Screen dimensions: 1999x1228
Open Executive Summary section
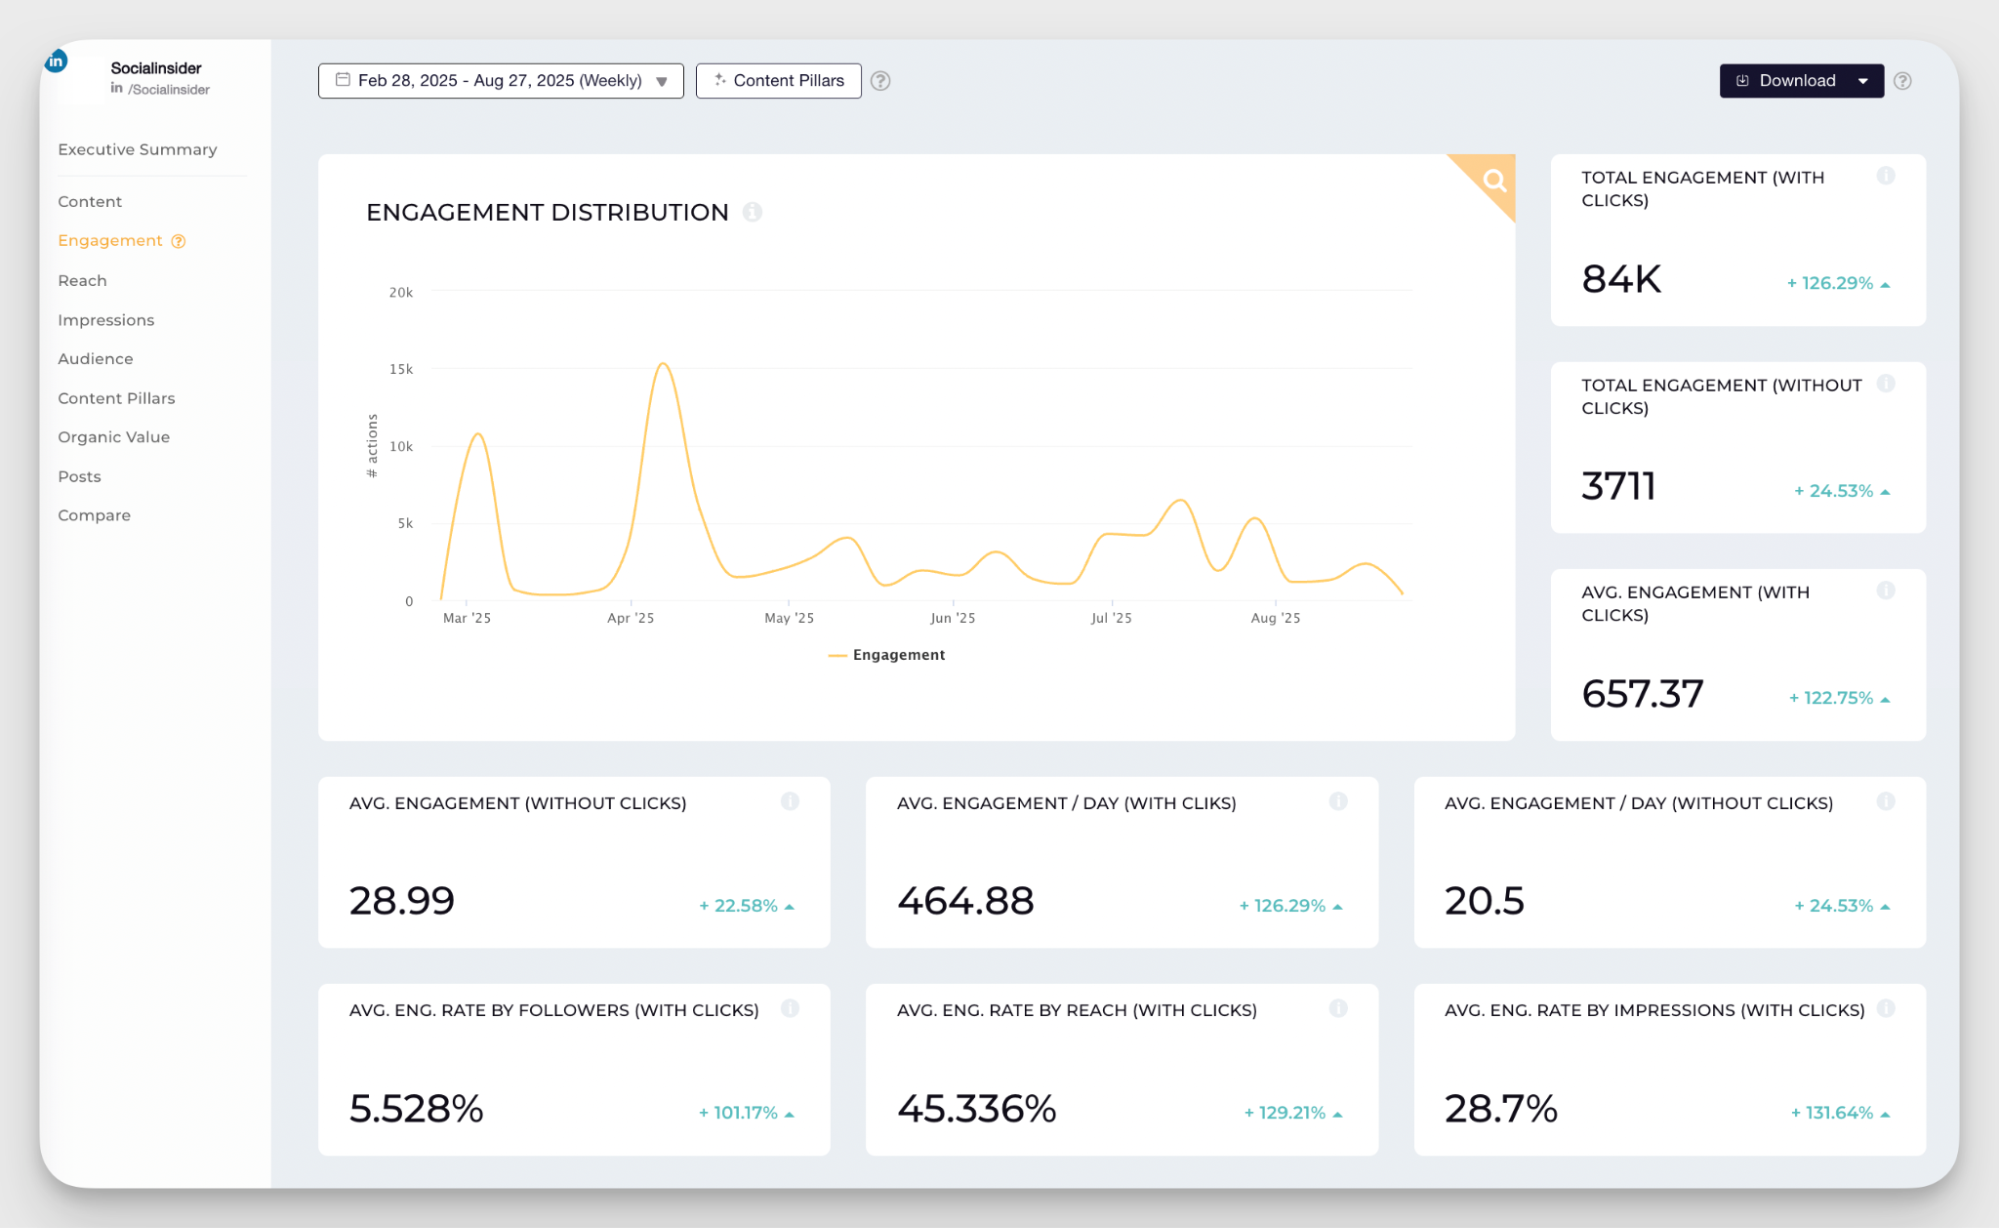coord(137,149)
